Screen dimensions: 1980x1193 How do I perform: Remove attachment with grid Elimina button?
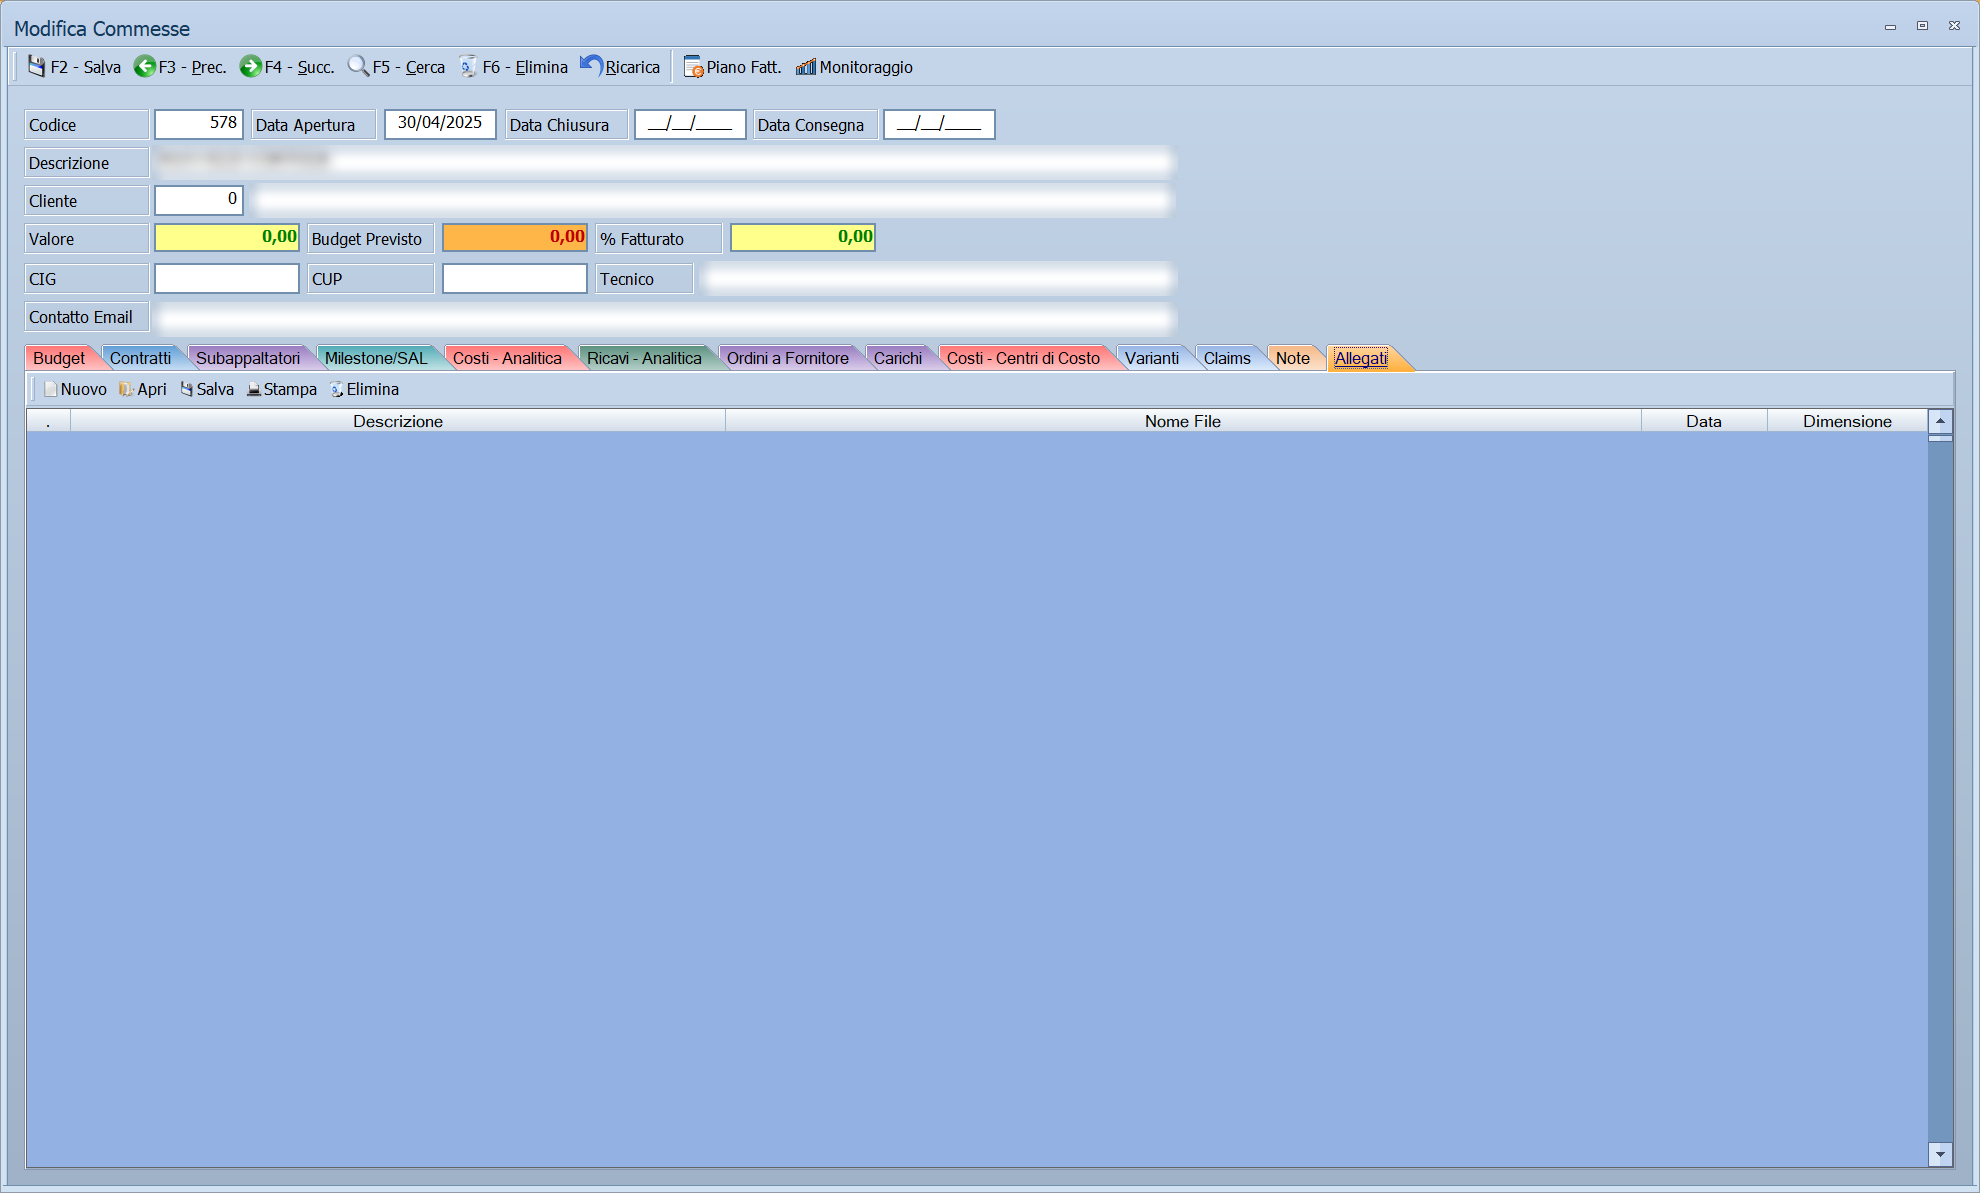click(365, 389)
